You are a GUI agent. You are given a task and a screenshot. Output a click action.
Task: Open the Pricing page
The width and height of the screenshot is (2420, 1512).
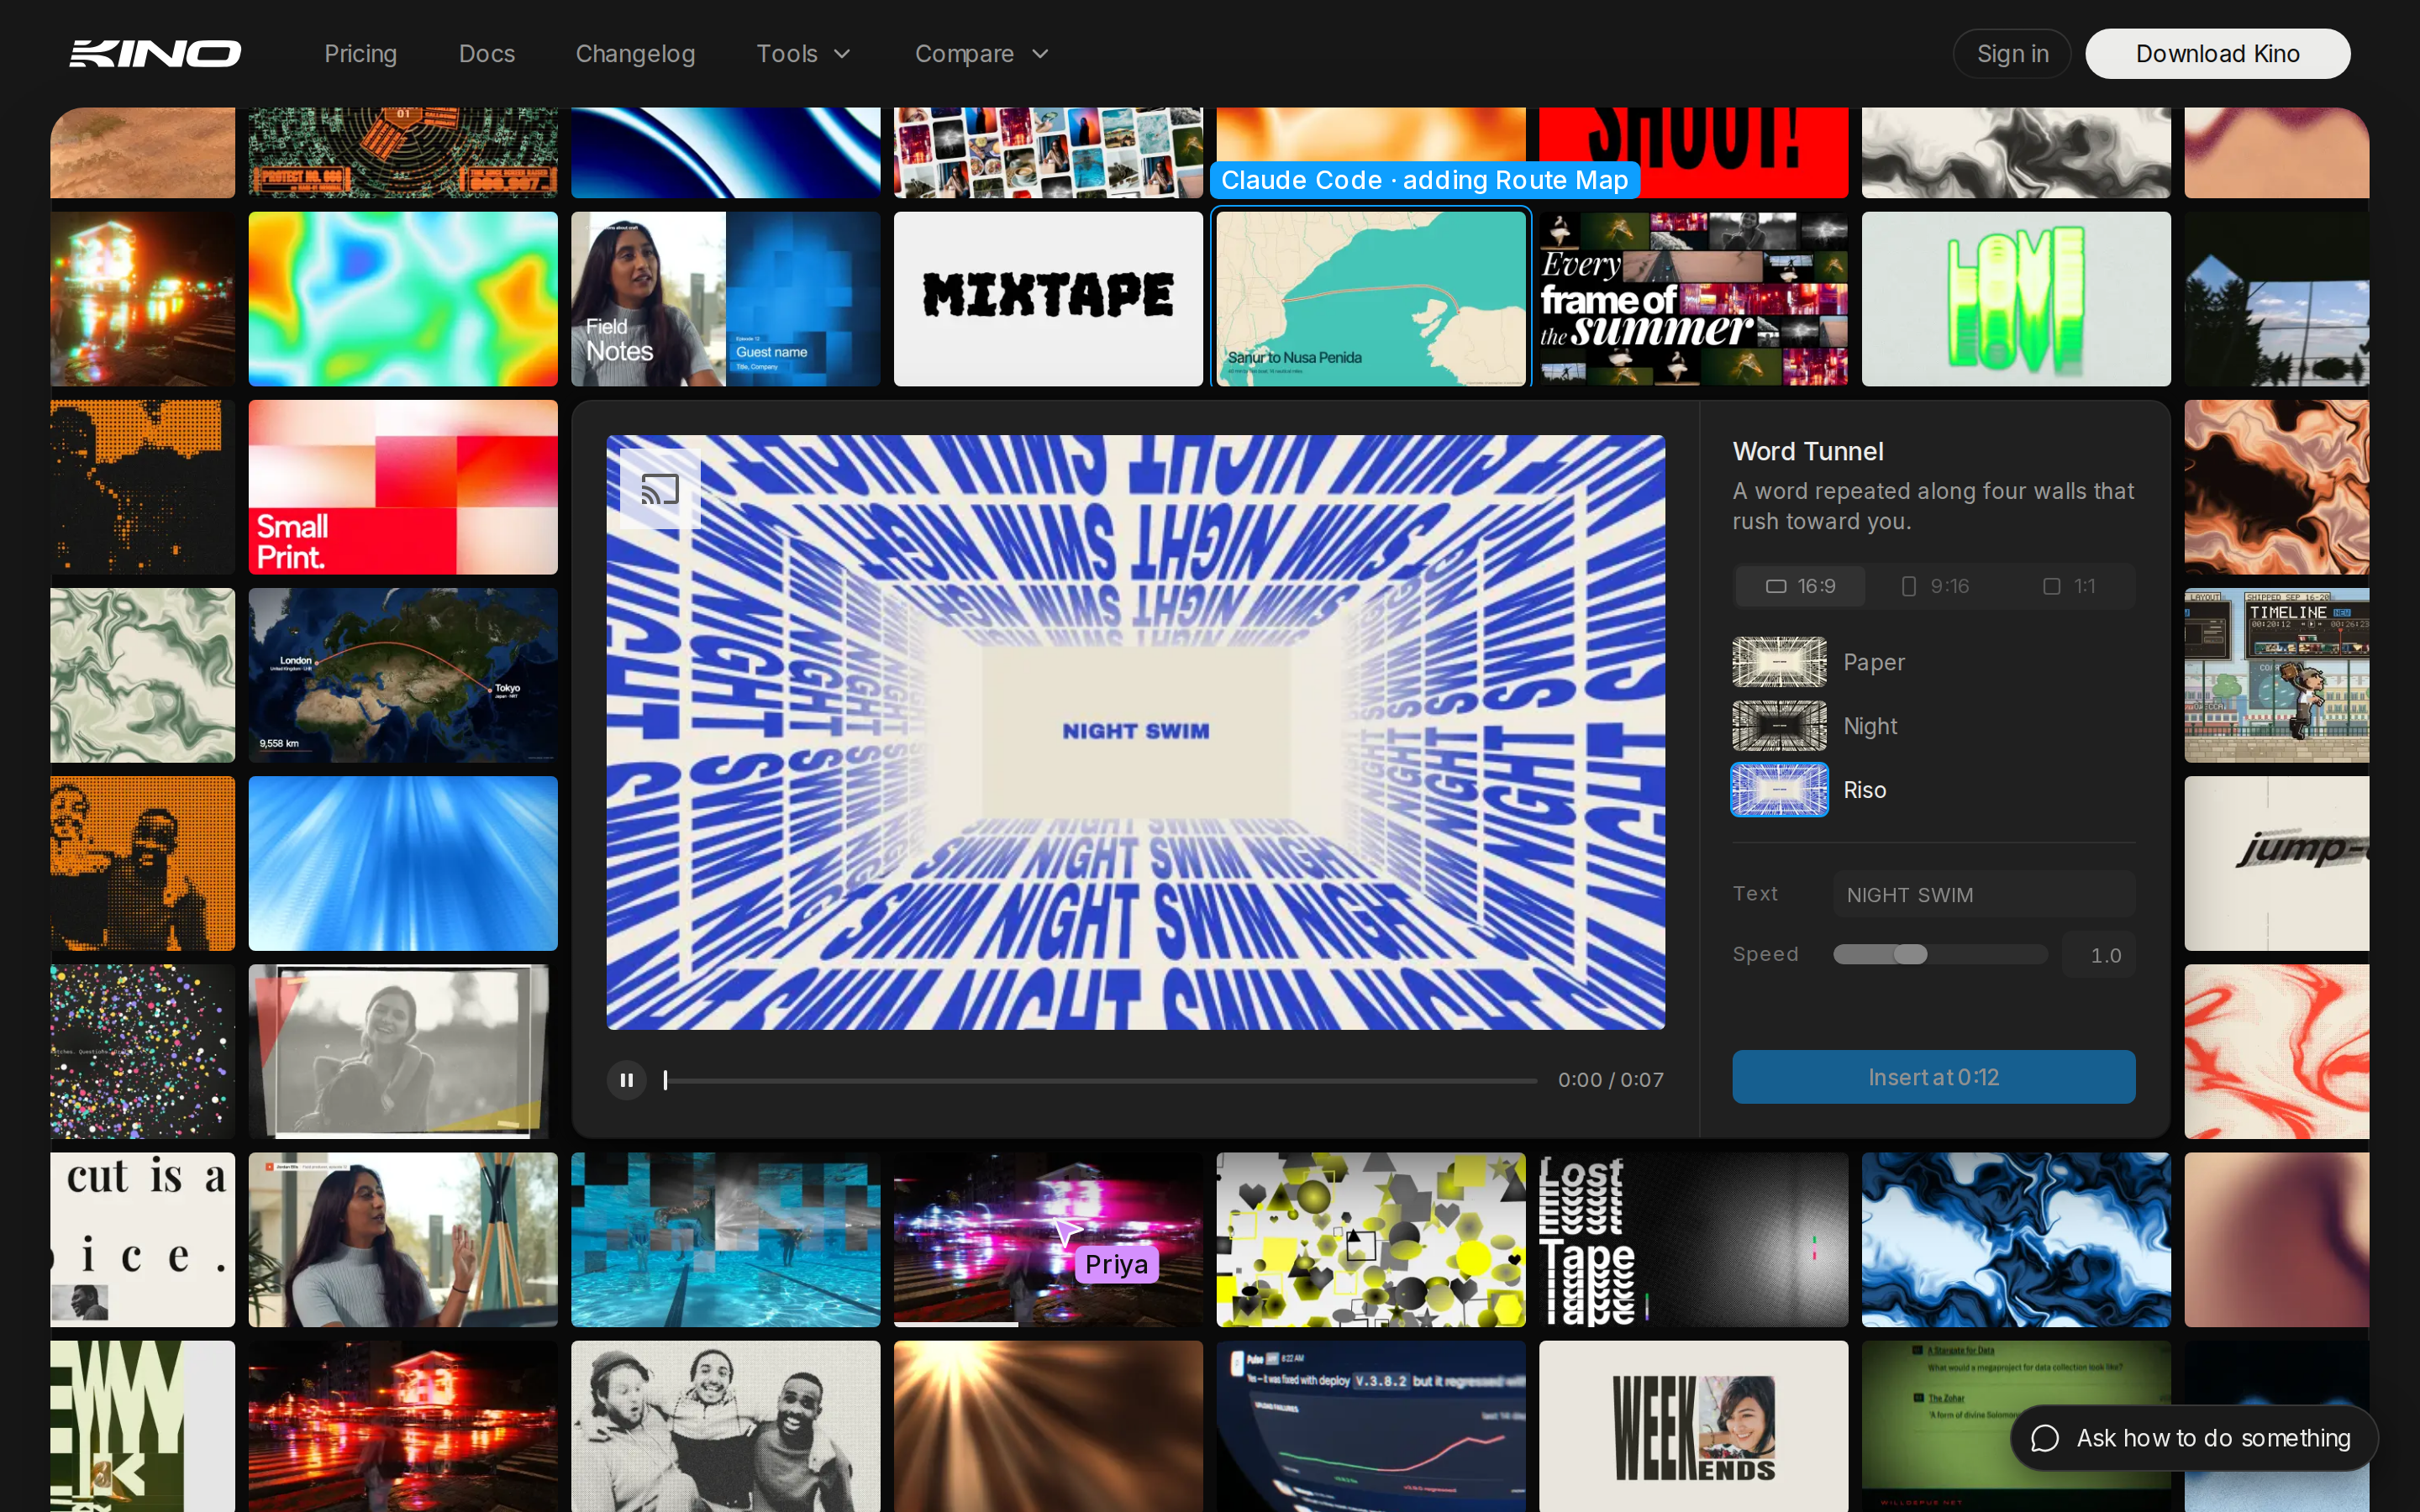(360, 54)
